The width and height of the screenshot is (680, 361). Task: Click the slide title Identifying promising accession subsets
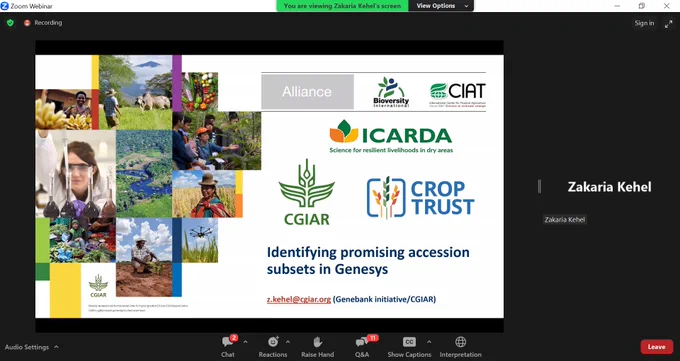(368, 260)
